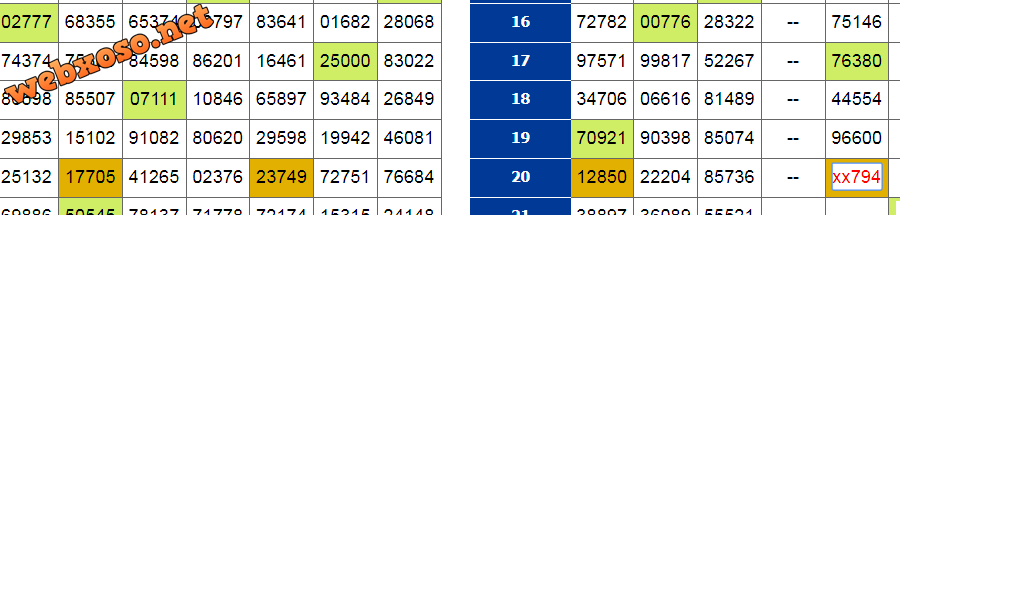This screenshot has height=614, width=1009.
Task: Click the cell 46081
Action: (409, 138)
